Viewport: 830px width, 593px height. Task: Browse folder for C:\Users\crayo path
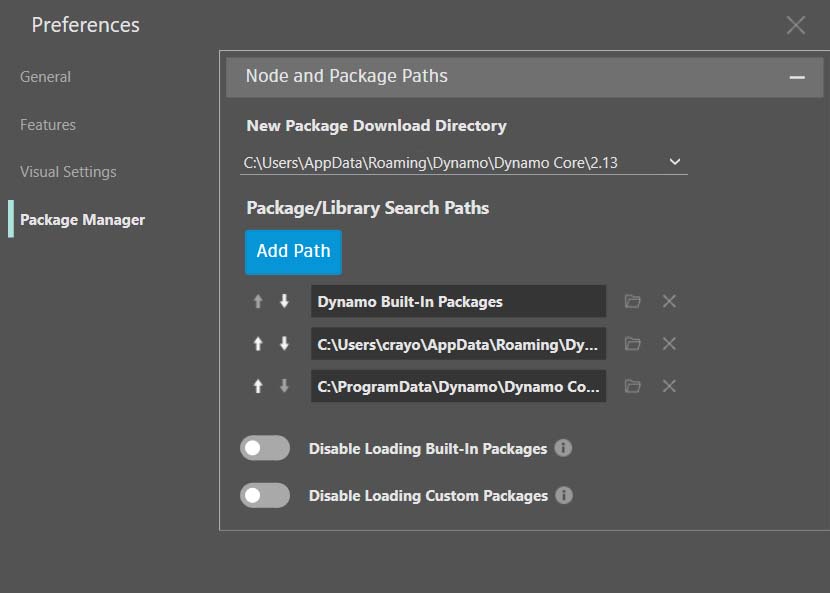tap(633, 344)
